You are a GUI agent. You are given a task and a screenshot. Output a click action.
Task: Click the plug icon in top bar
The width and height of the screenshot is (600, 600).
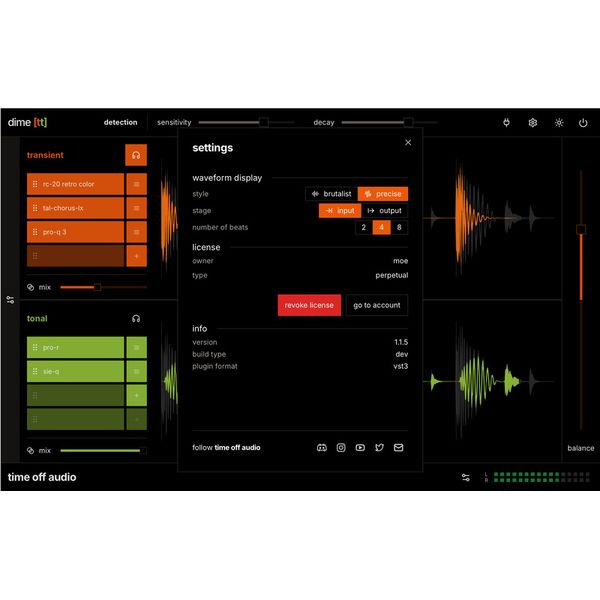pyautogui.click(x=506, y=123)
